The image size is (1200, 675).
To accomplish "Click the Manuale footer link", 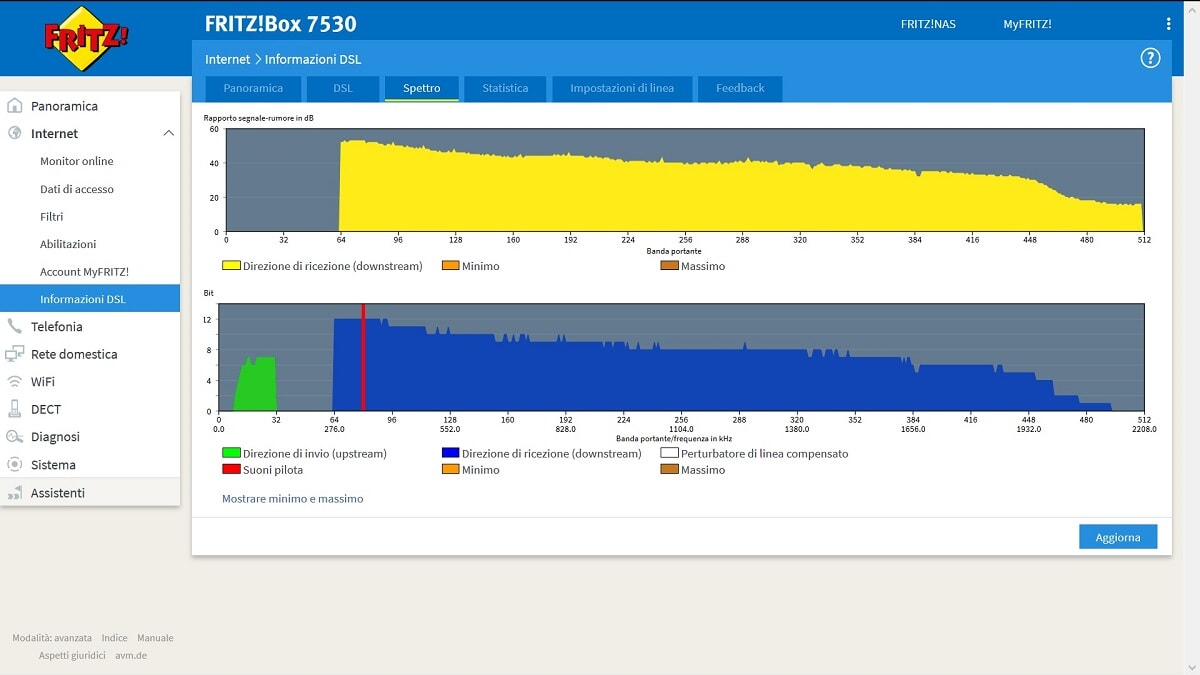I will pos(155,638).
